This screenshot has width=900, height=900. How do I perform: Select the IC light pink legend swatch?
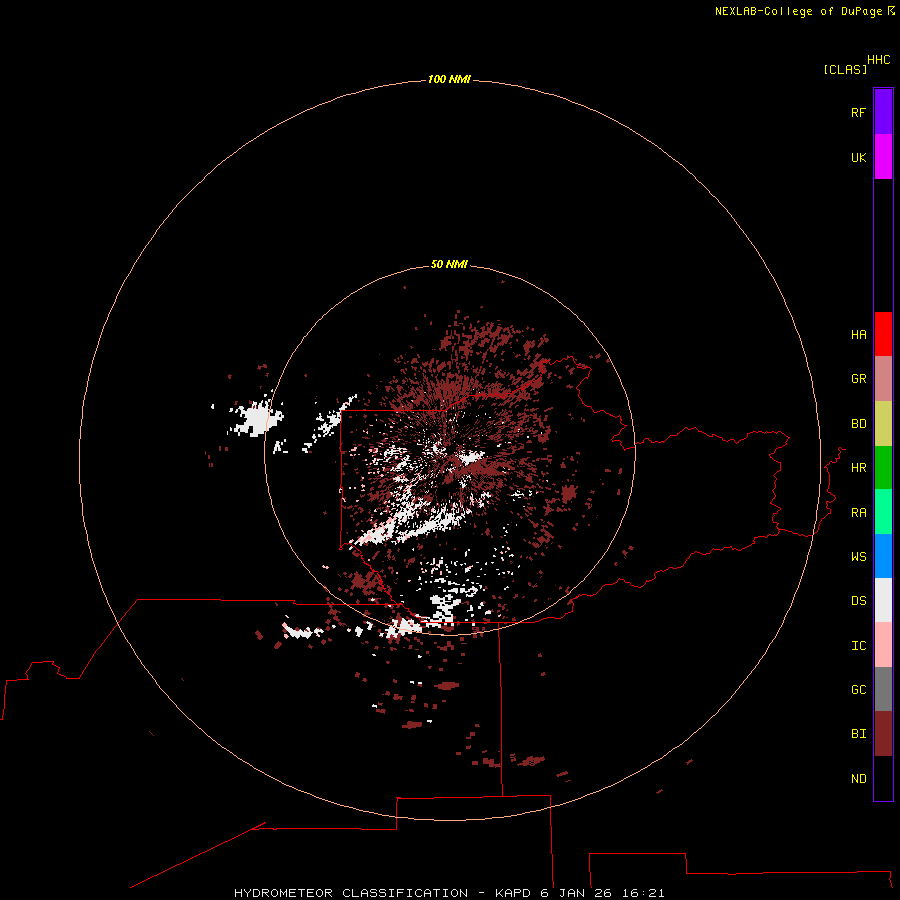pos(883,645)
